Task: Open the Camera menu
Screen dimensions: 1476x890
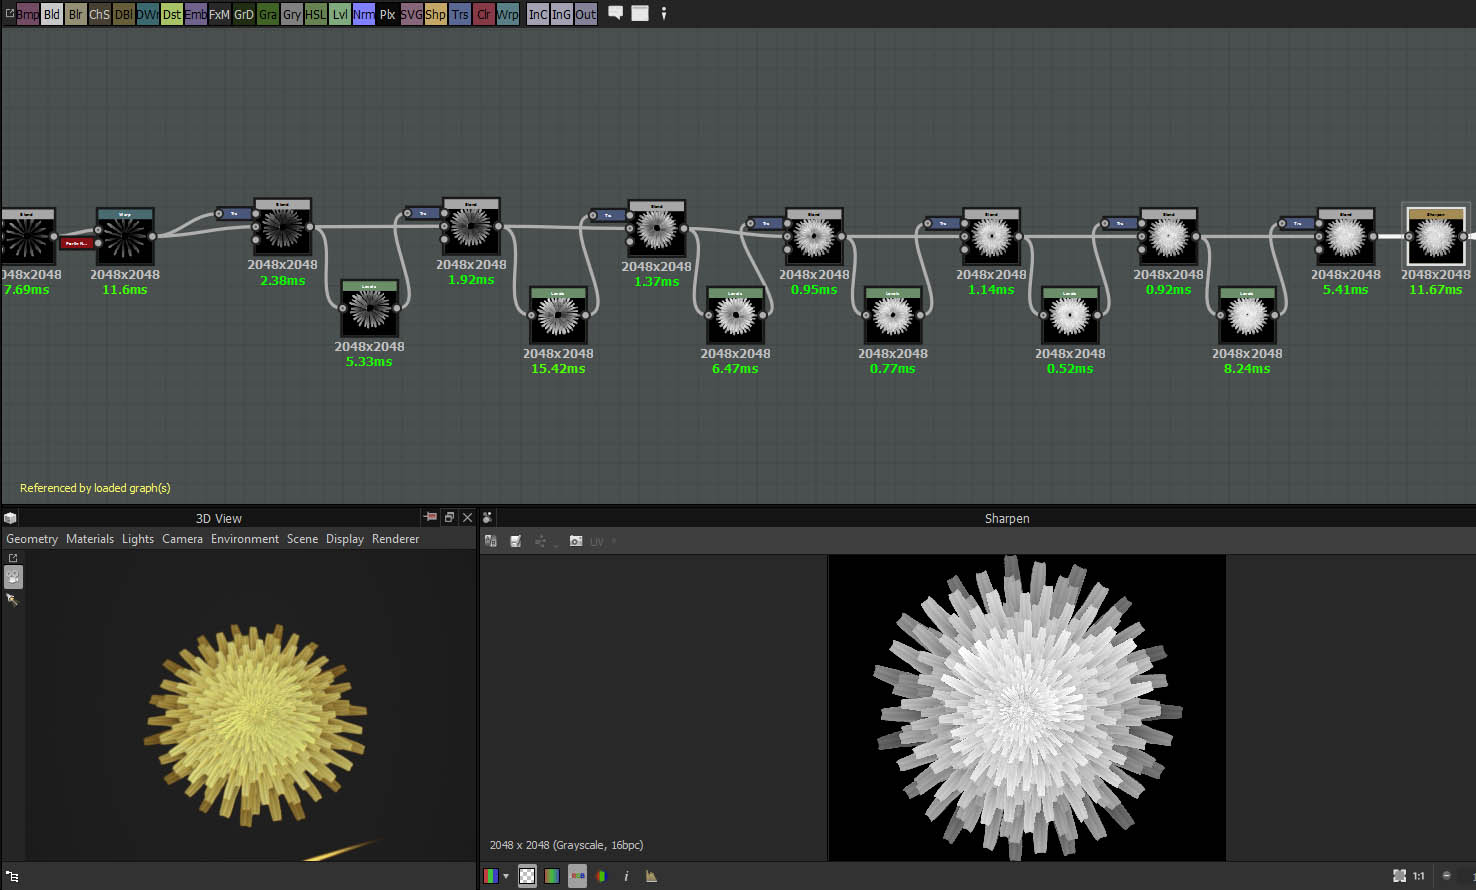Action: click(182, 539)
